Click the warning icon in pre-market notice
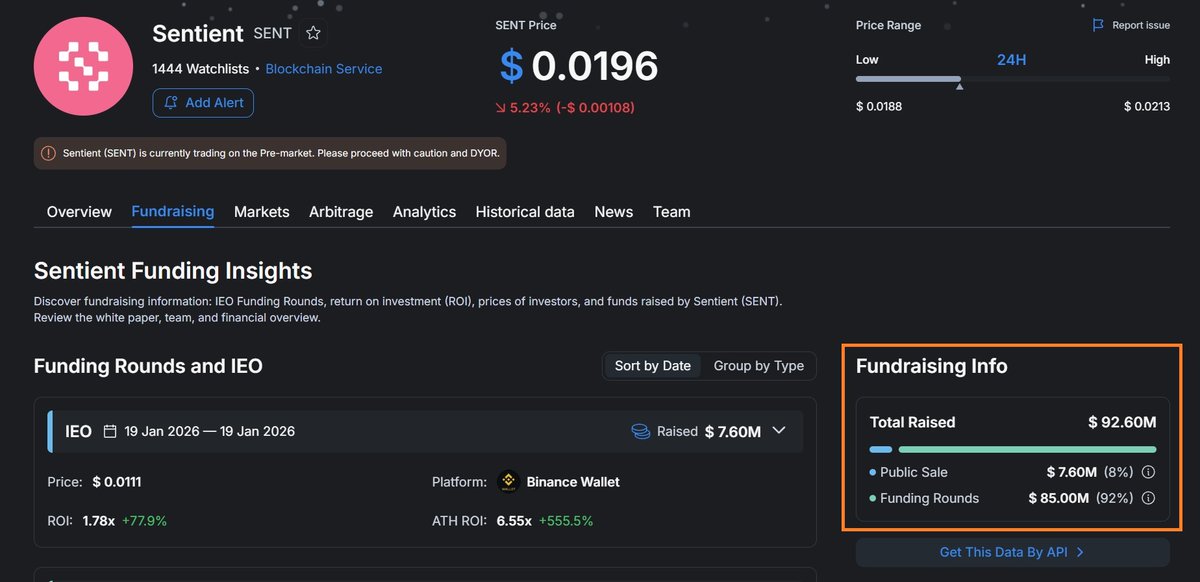The image size is (1200, 582). [x=48, y=153]
